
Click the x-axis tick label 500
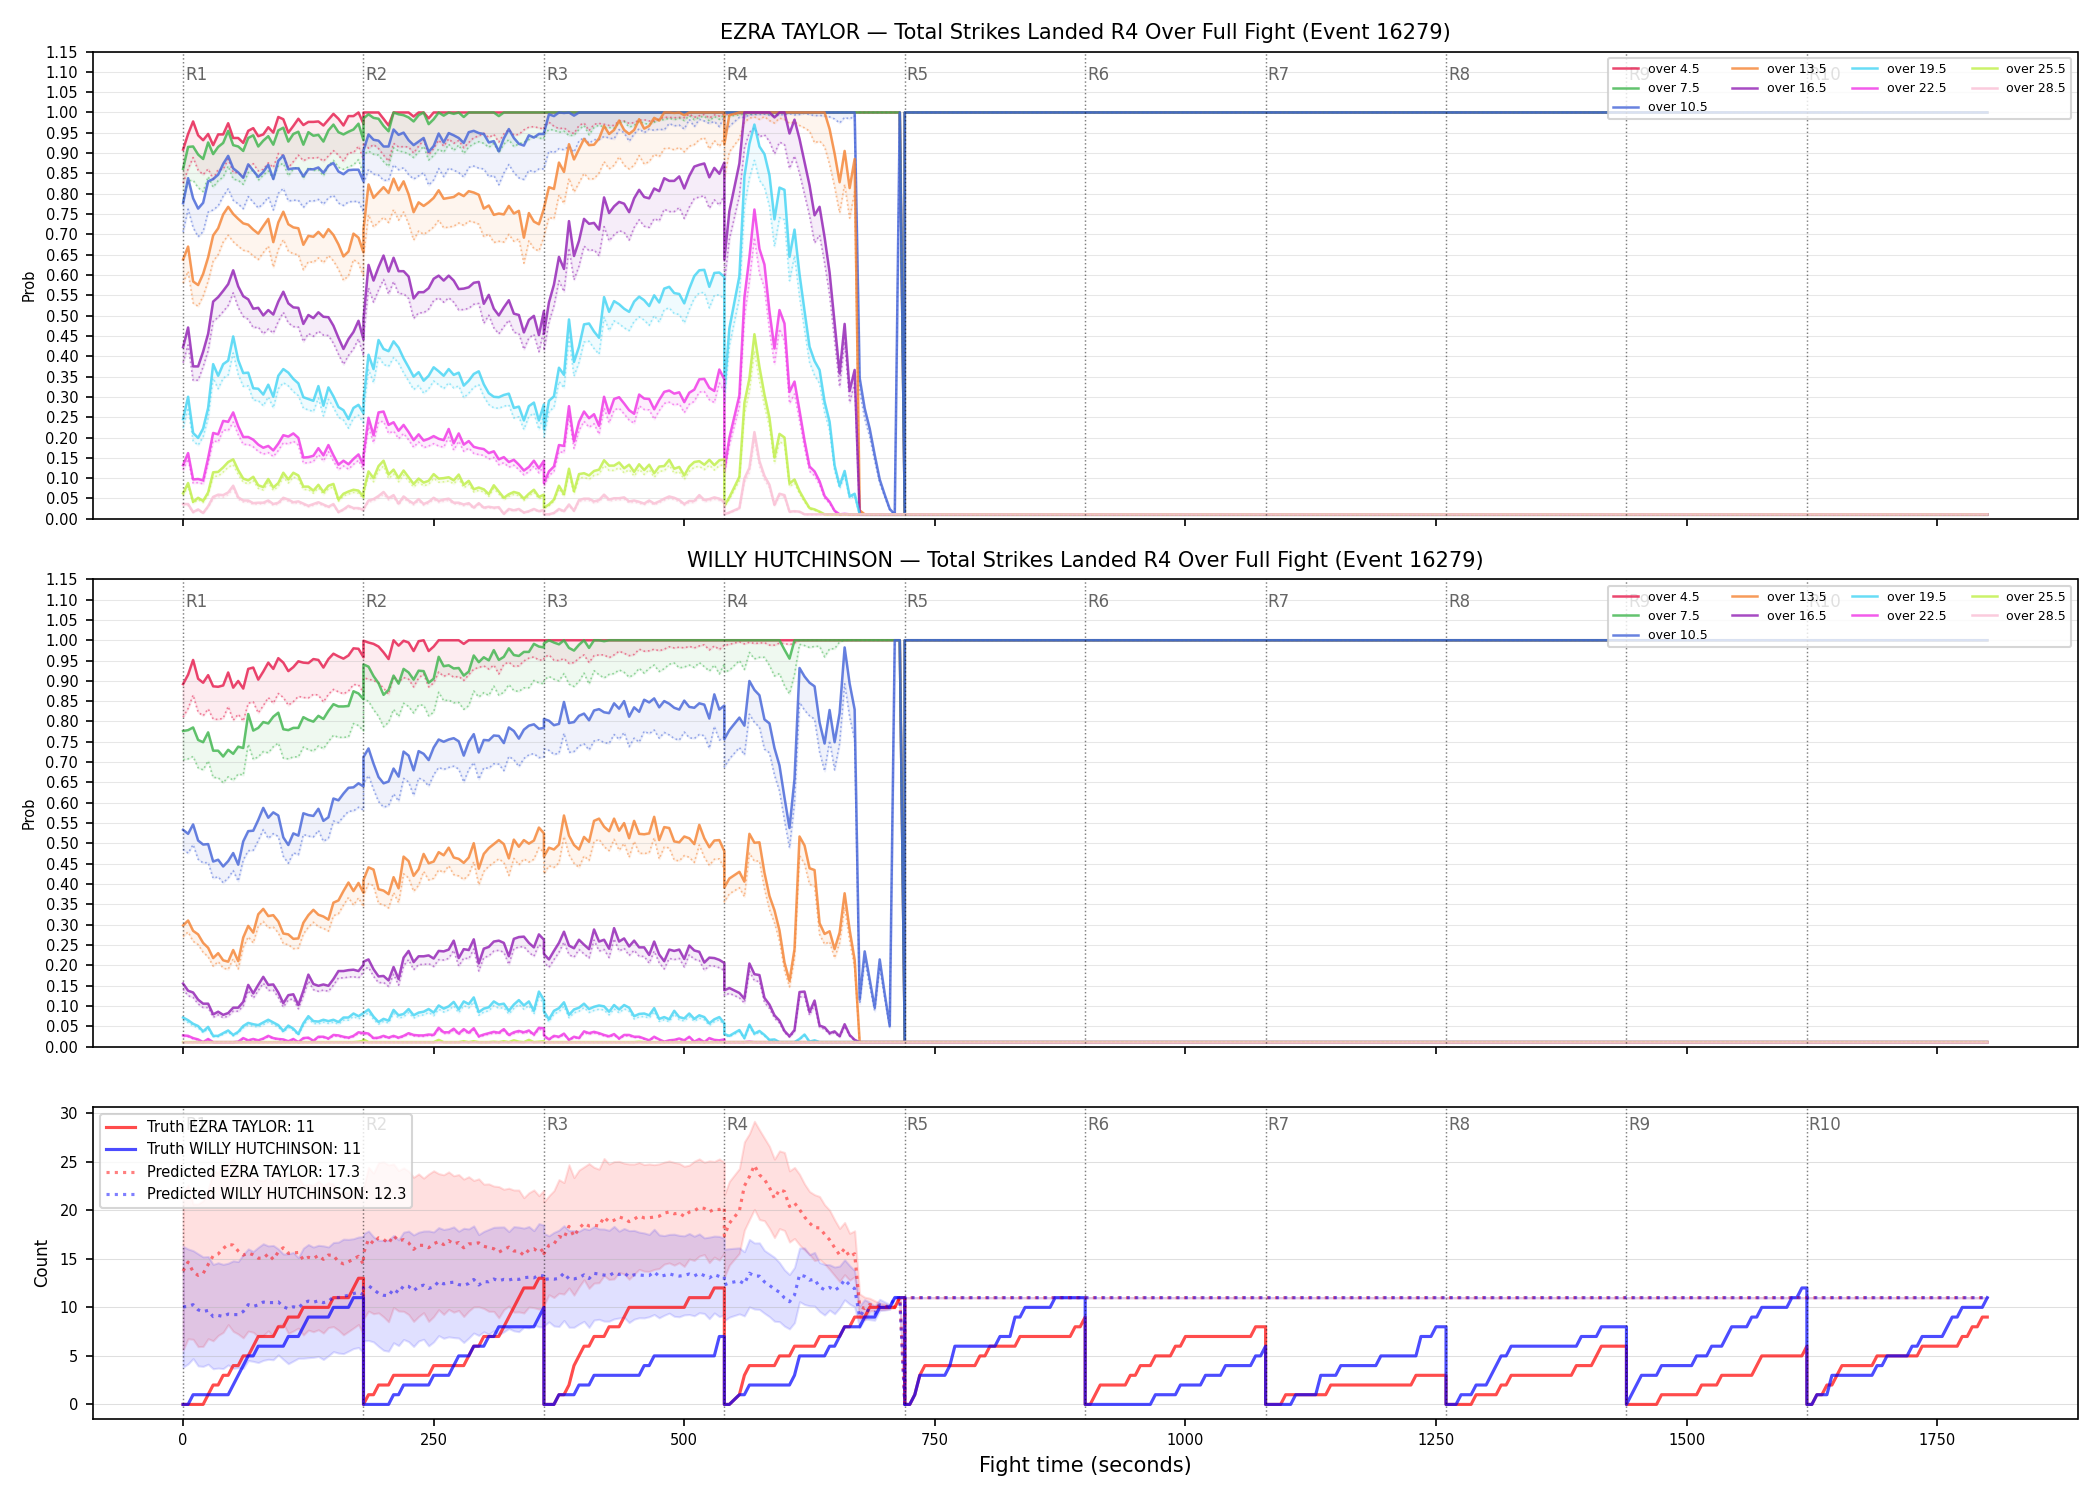click(684, 1440)
